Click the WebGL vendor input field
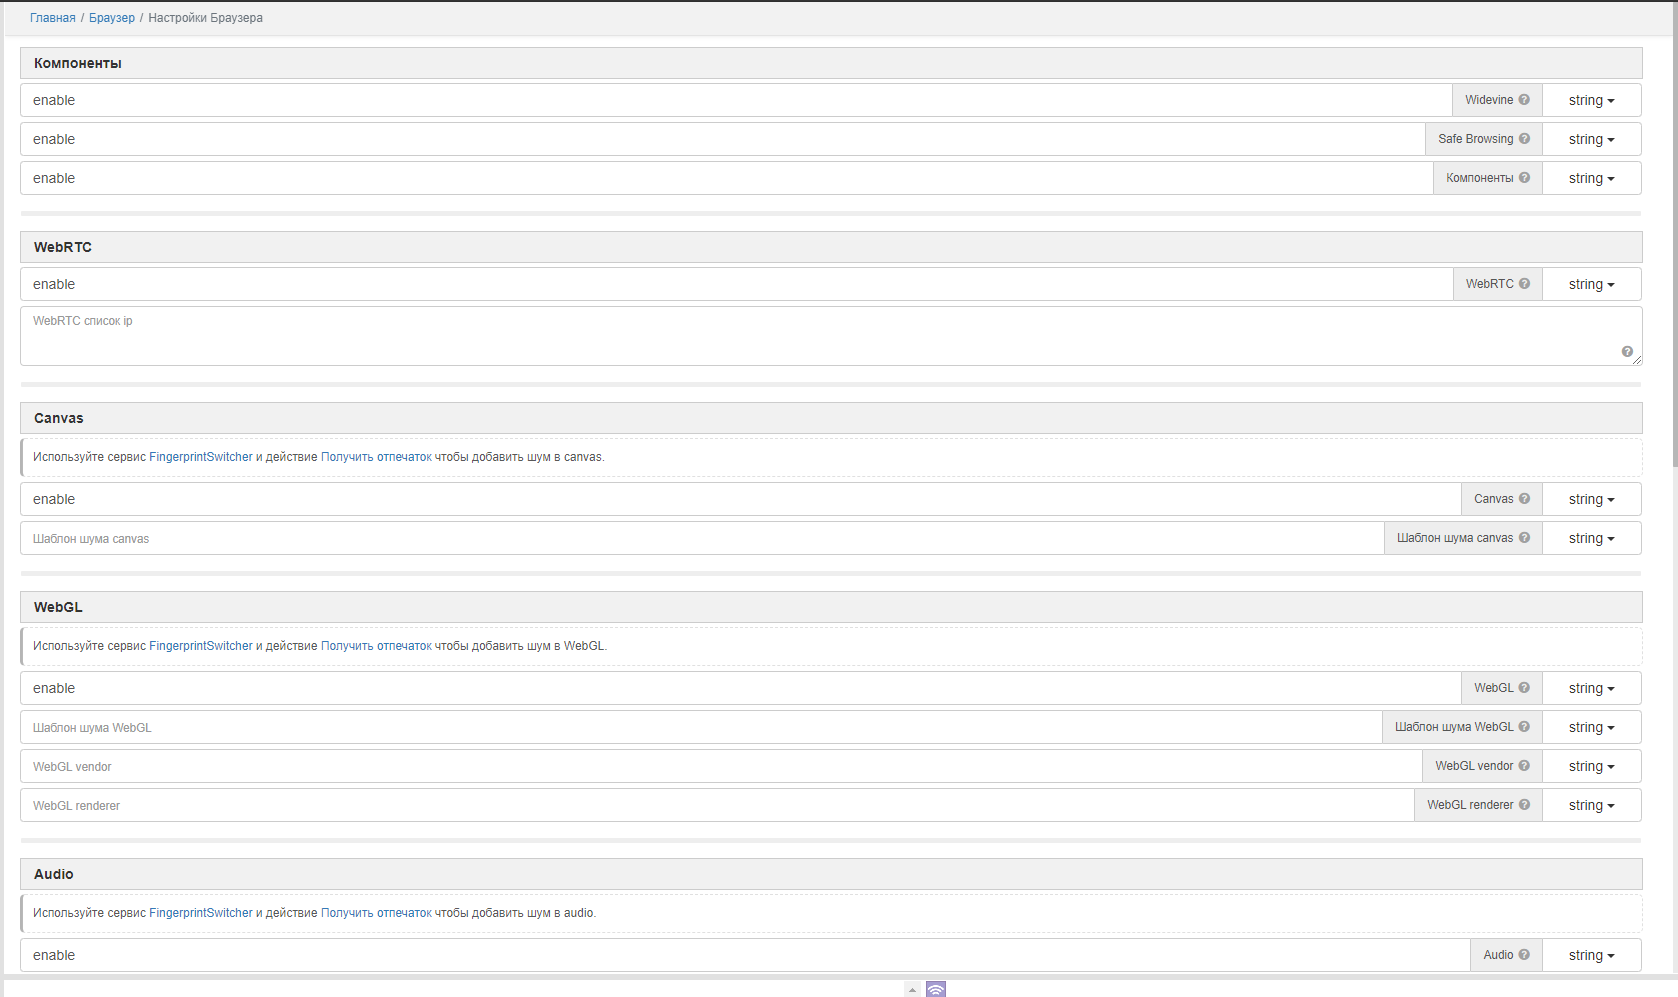 pos(400,765)
